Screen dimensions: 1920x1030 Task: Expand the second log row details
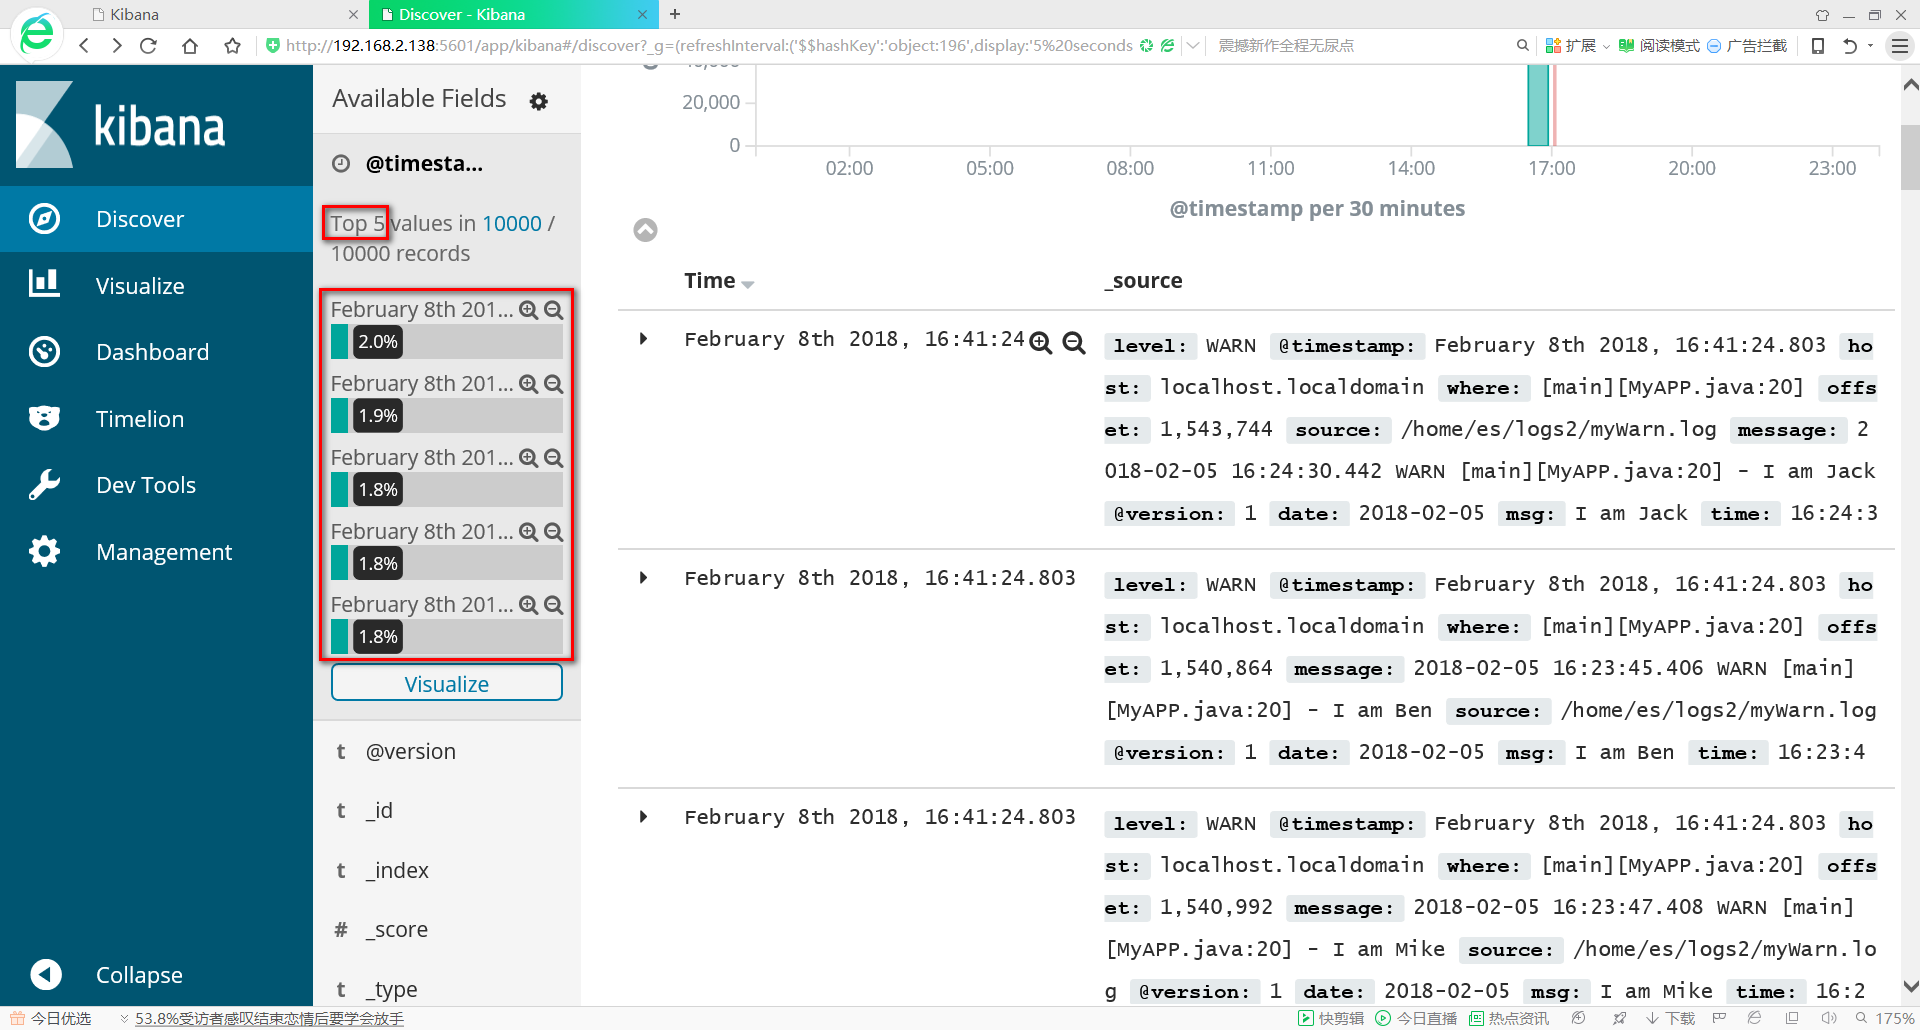[x=643, y=578]
